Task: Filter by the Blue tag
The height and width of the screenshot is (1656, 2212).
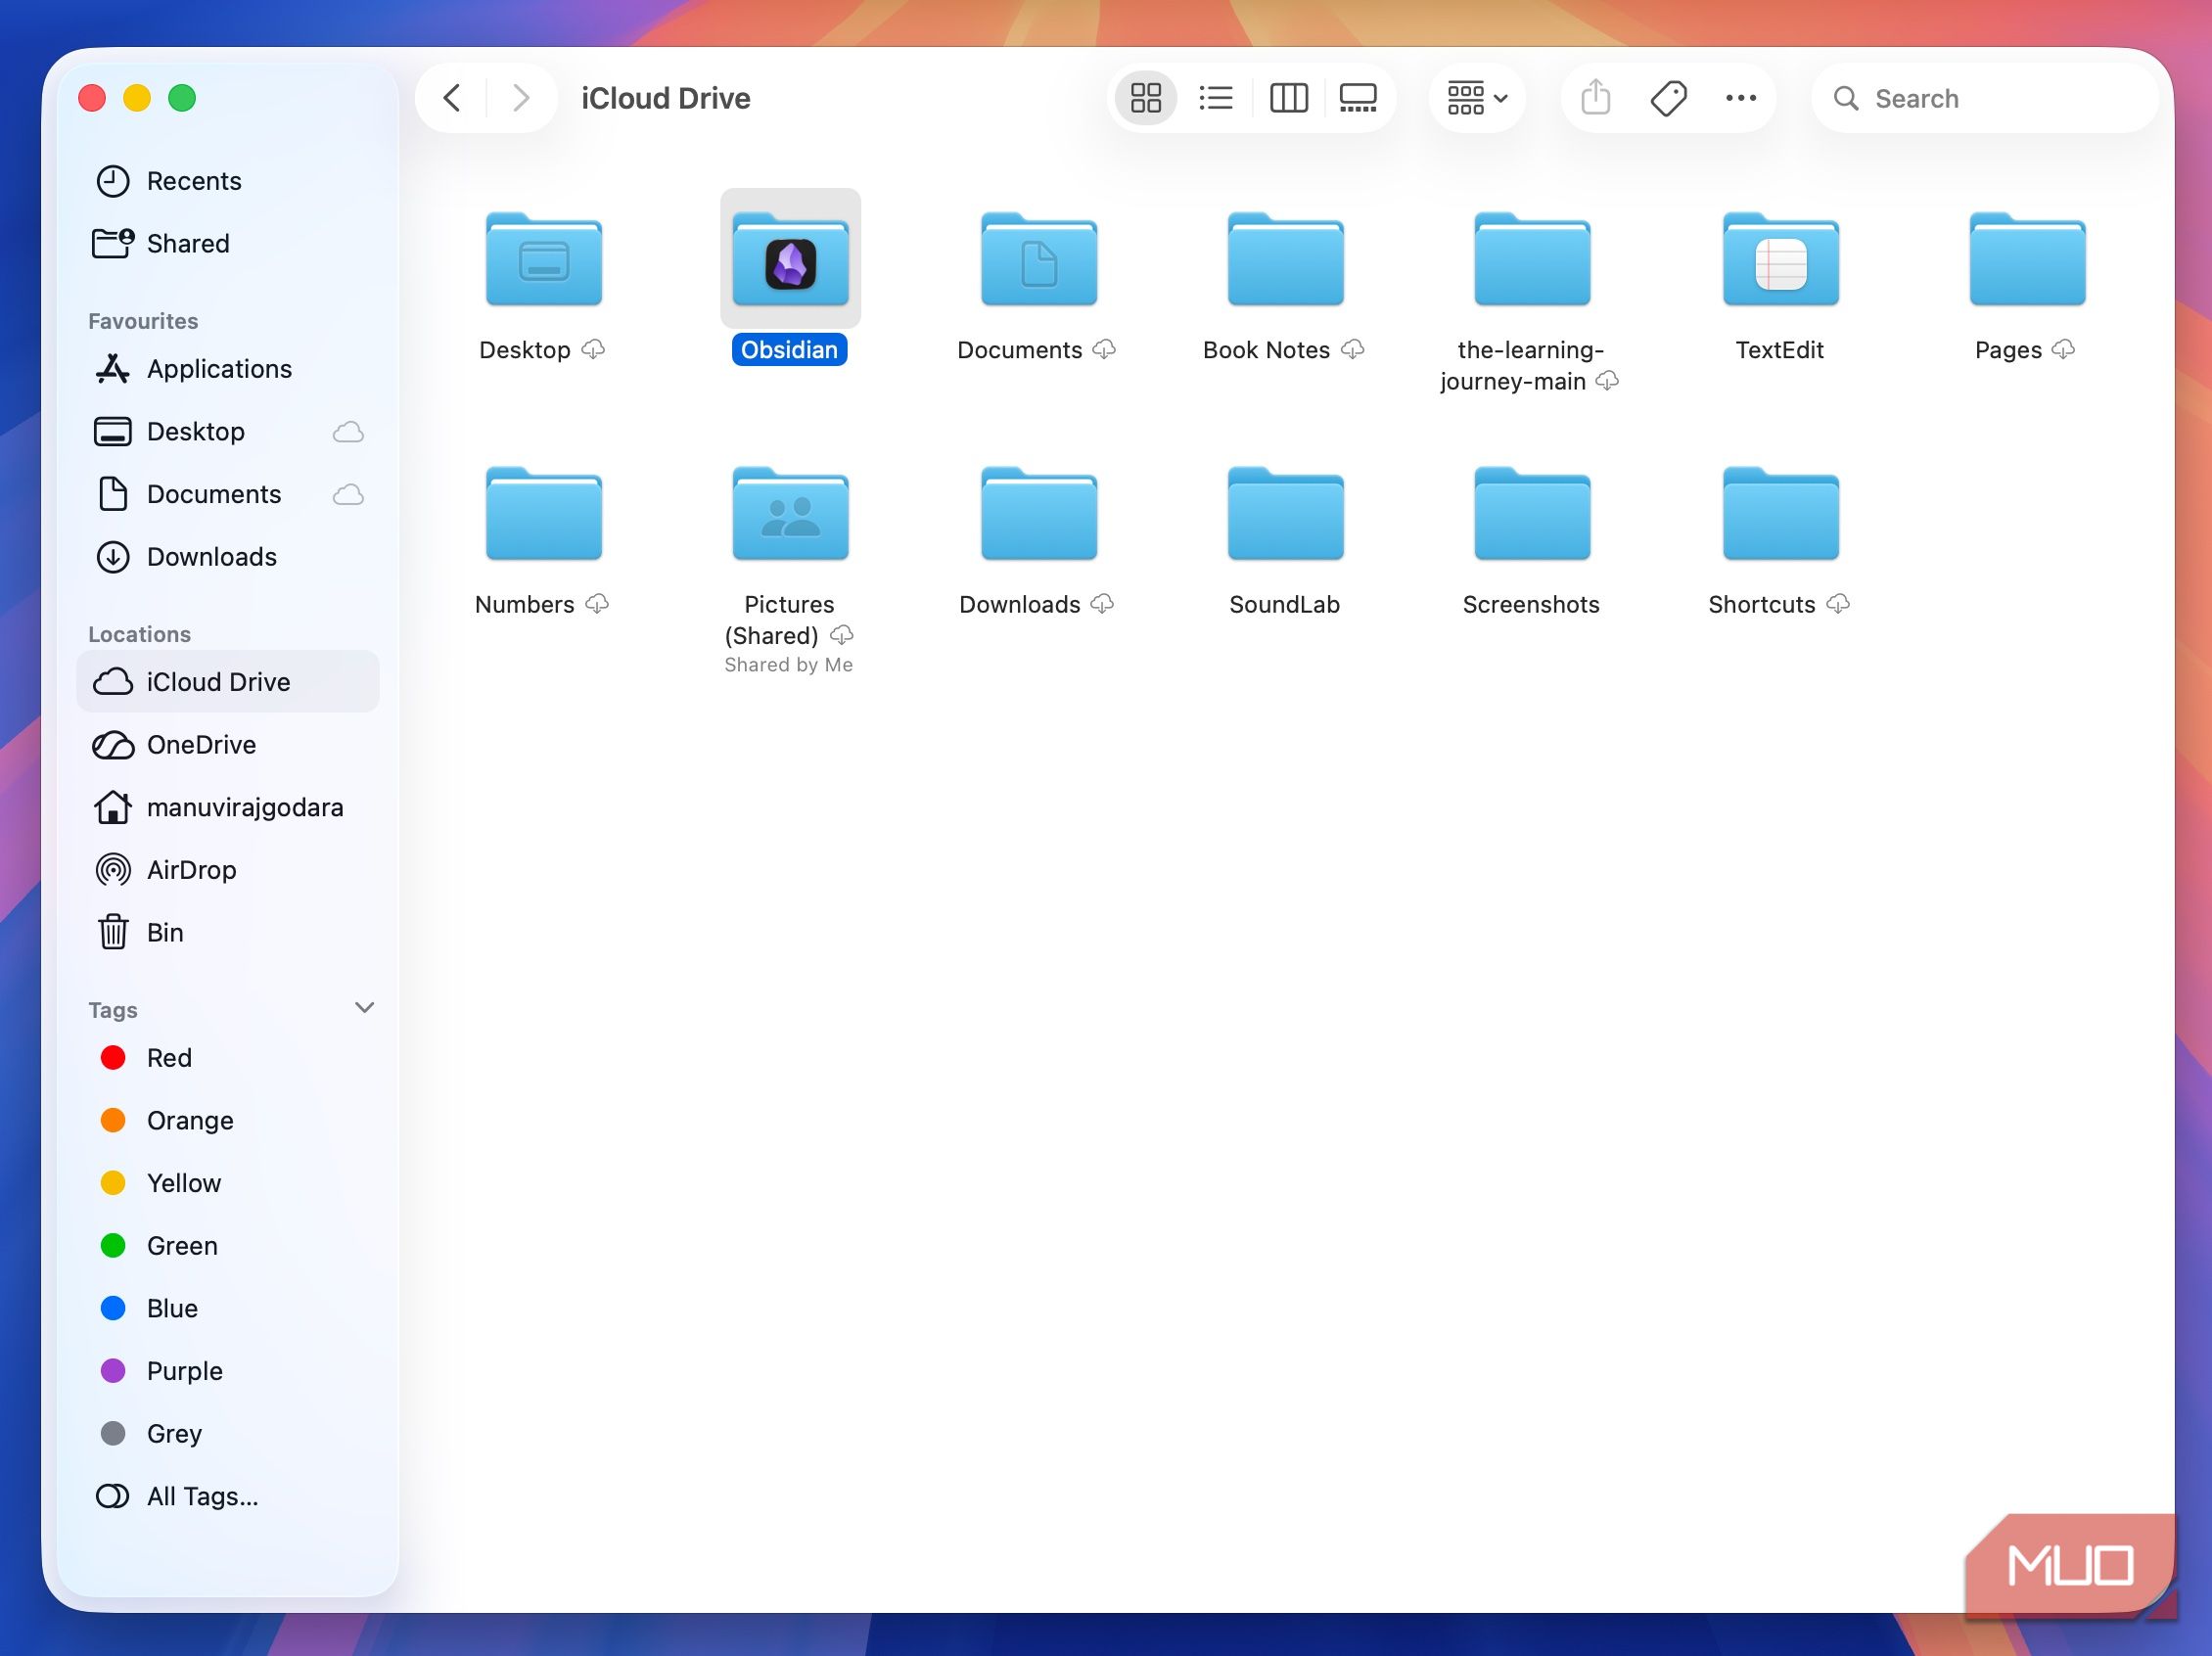Action: pos(228,1309)
